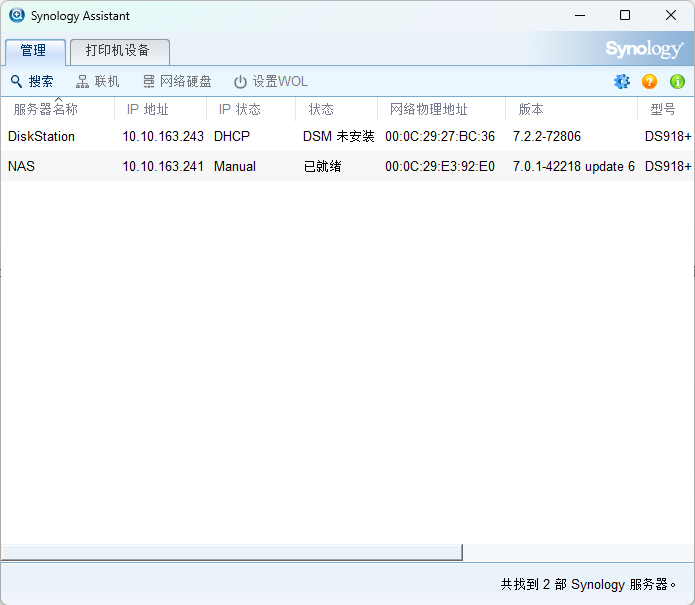Maximize the Synology Assistant window
The image size is (695, 605).
(625, 16)
